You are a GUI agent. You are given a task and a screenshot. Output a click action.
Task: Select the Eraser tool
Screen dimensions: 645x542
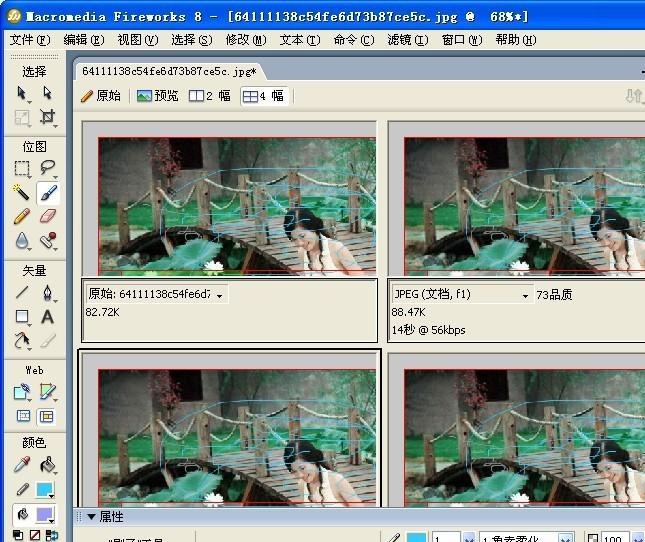(x=47, y=216)
